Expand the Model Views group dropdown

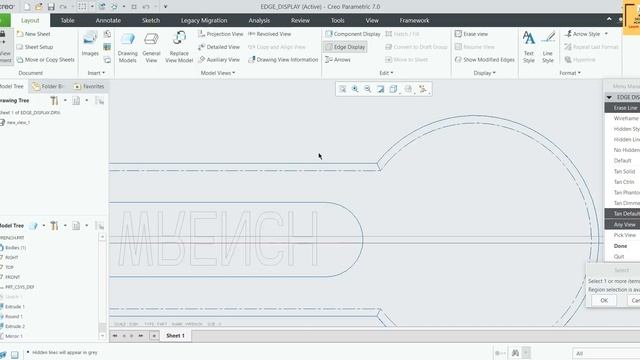point(218,73)
